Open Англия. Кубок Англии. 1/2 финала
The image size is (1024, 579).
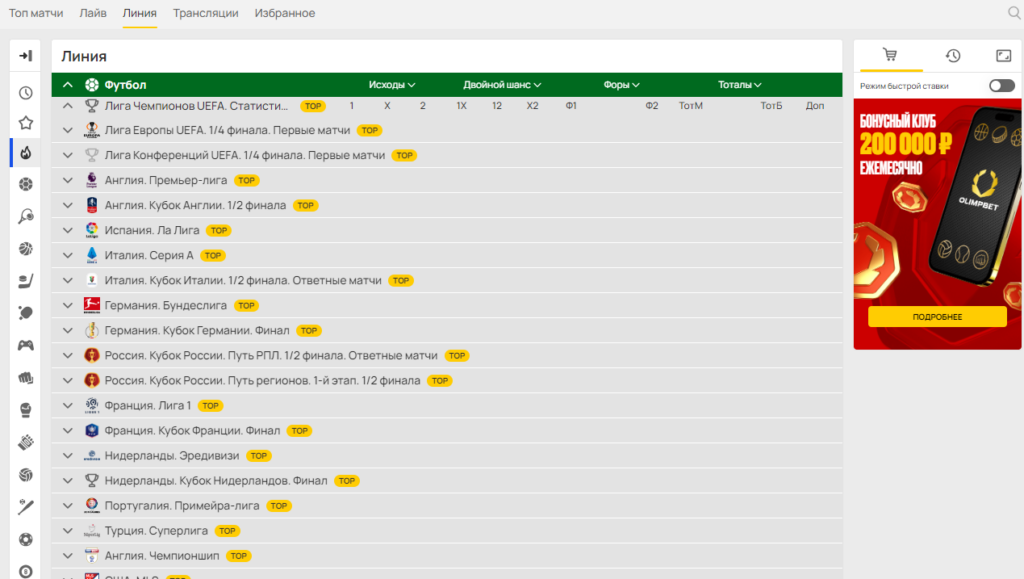[447, 205]
